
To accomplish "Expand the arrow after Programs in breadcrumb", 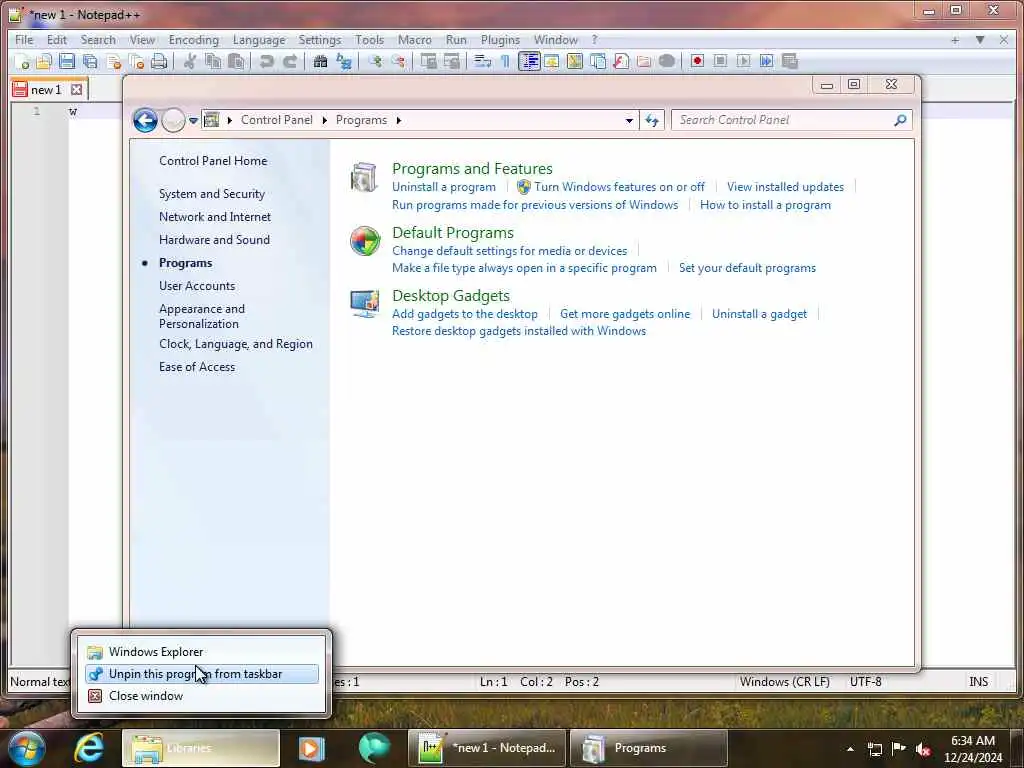I will pos(398,120).
